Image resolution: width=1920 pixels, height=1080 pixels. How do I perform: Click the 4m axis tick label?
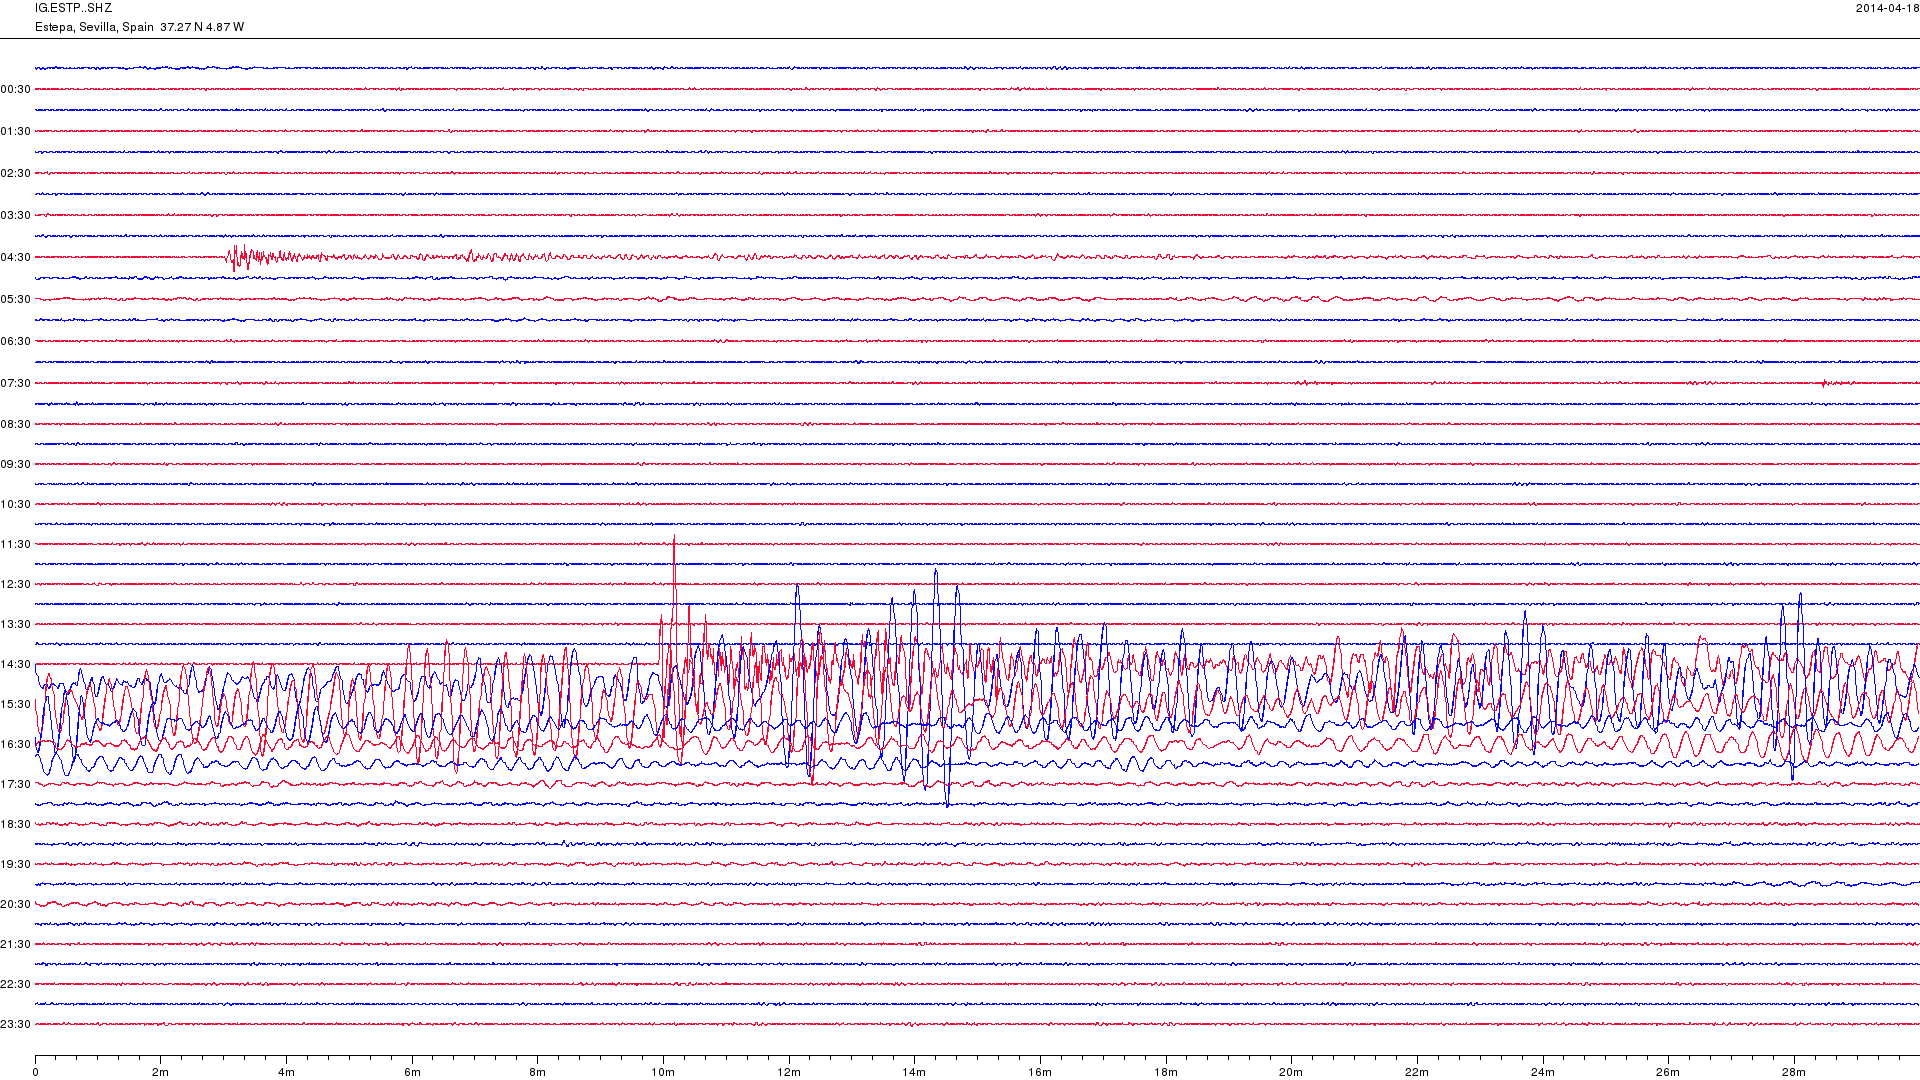point(286,1072)
